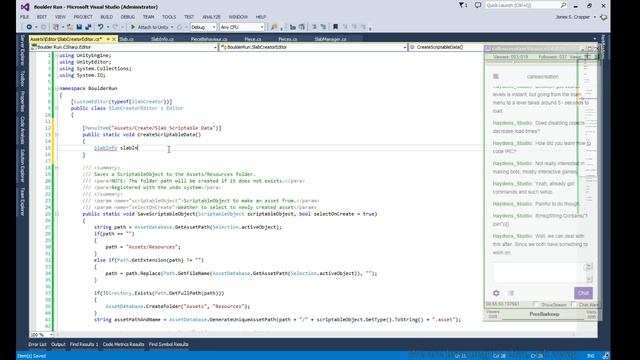Switch to the PieceBehaviour.cs tab

click(x=209, y=39)
